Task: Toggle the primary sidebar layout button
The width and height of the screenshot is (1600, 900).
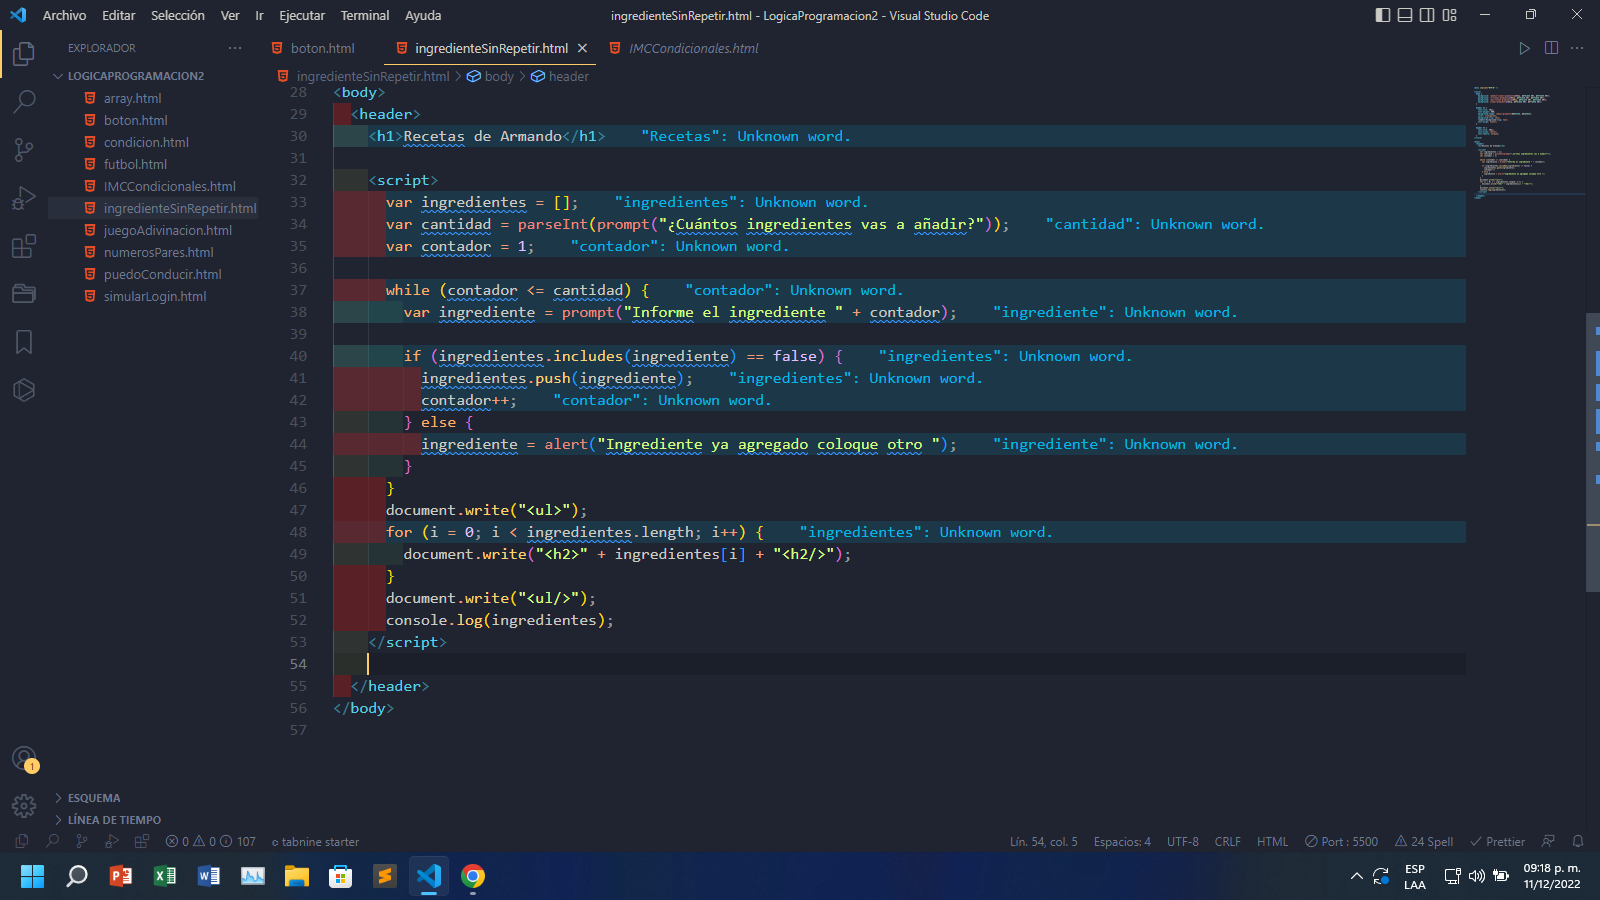Action: pos(1383,15)
